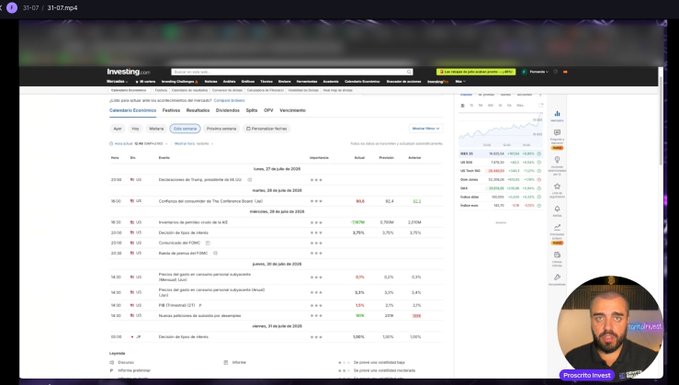Click the Conversor de divisas submenu link

(x=227, y=91)
